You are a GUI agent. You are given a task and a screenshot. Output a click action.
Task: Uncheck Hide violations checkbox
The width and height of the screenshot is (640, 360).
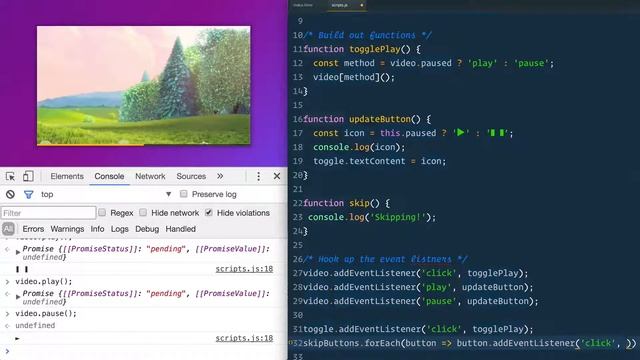(x=209, y=212)
